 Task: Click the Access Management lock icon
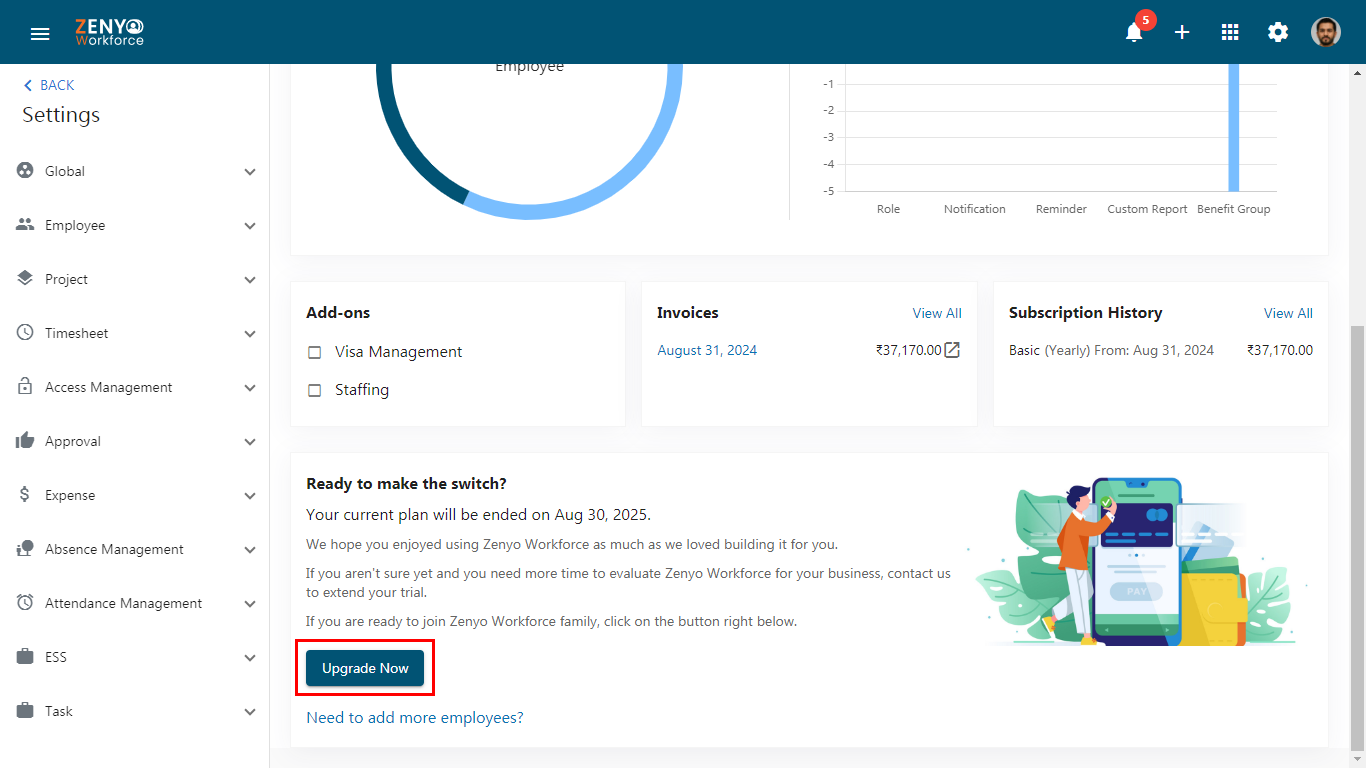[25, 386]
